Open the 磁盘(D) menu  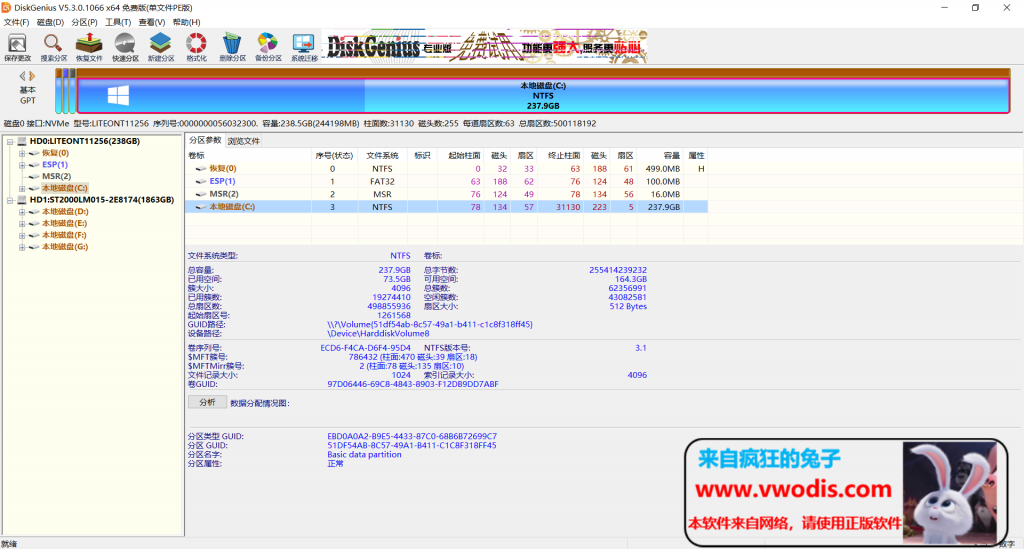pos(50,22)
